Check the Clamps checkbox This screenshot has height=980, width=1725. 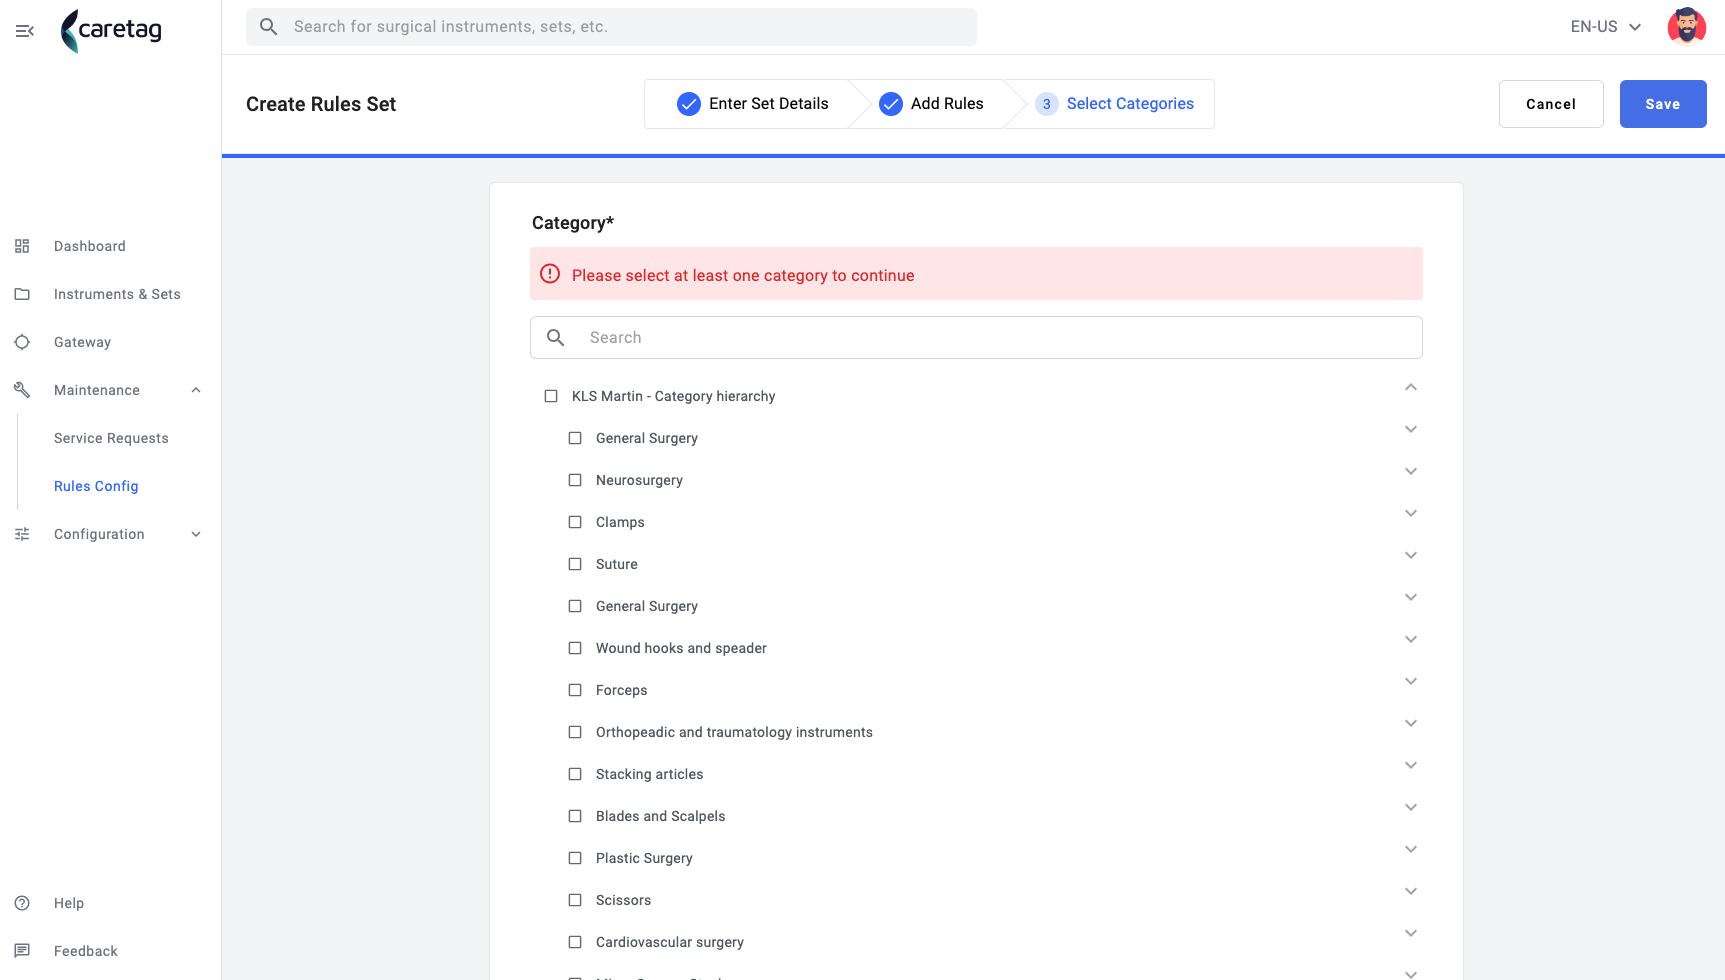tap(575, 522)
